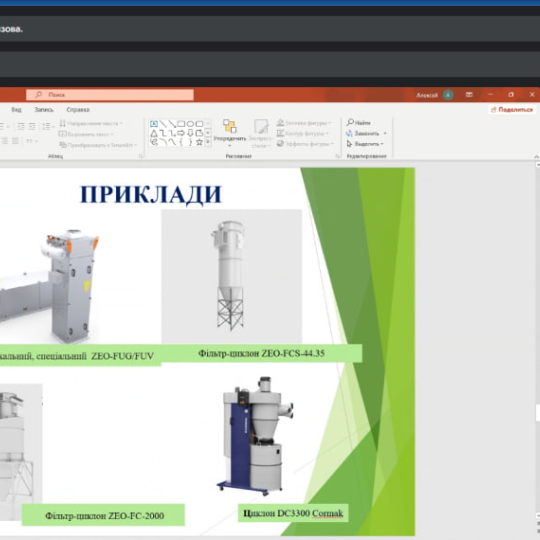Open the Выровнять текст align text dropdown
This screenshot has width=540, height=540.
pyautogui.click(x=86, y=134)
